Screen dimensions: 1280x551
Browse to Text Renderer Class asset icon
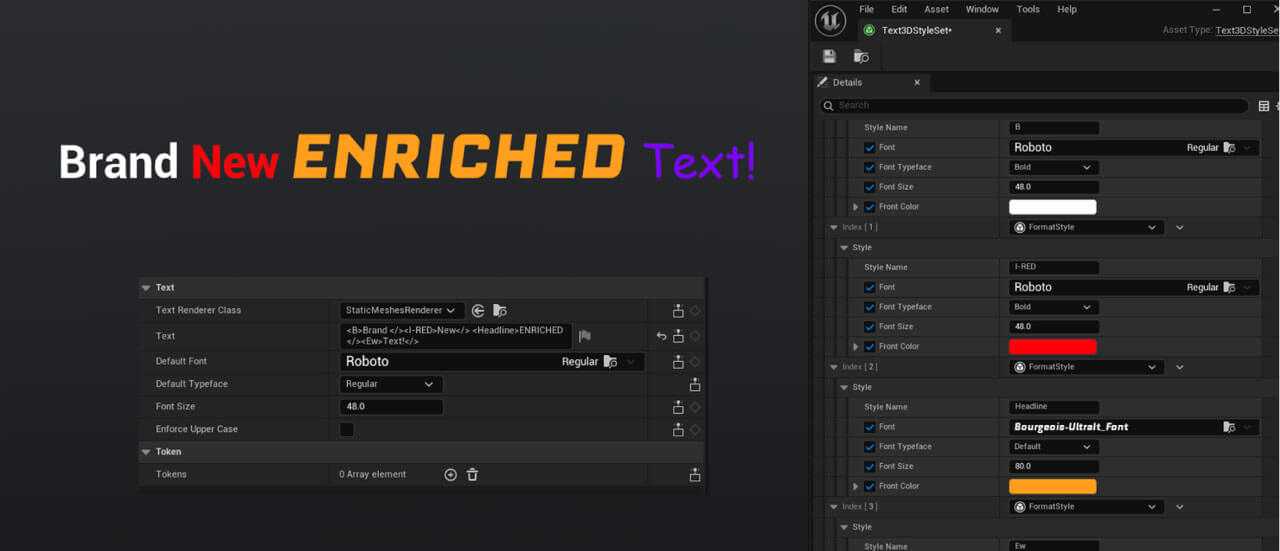(500, 311)
